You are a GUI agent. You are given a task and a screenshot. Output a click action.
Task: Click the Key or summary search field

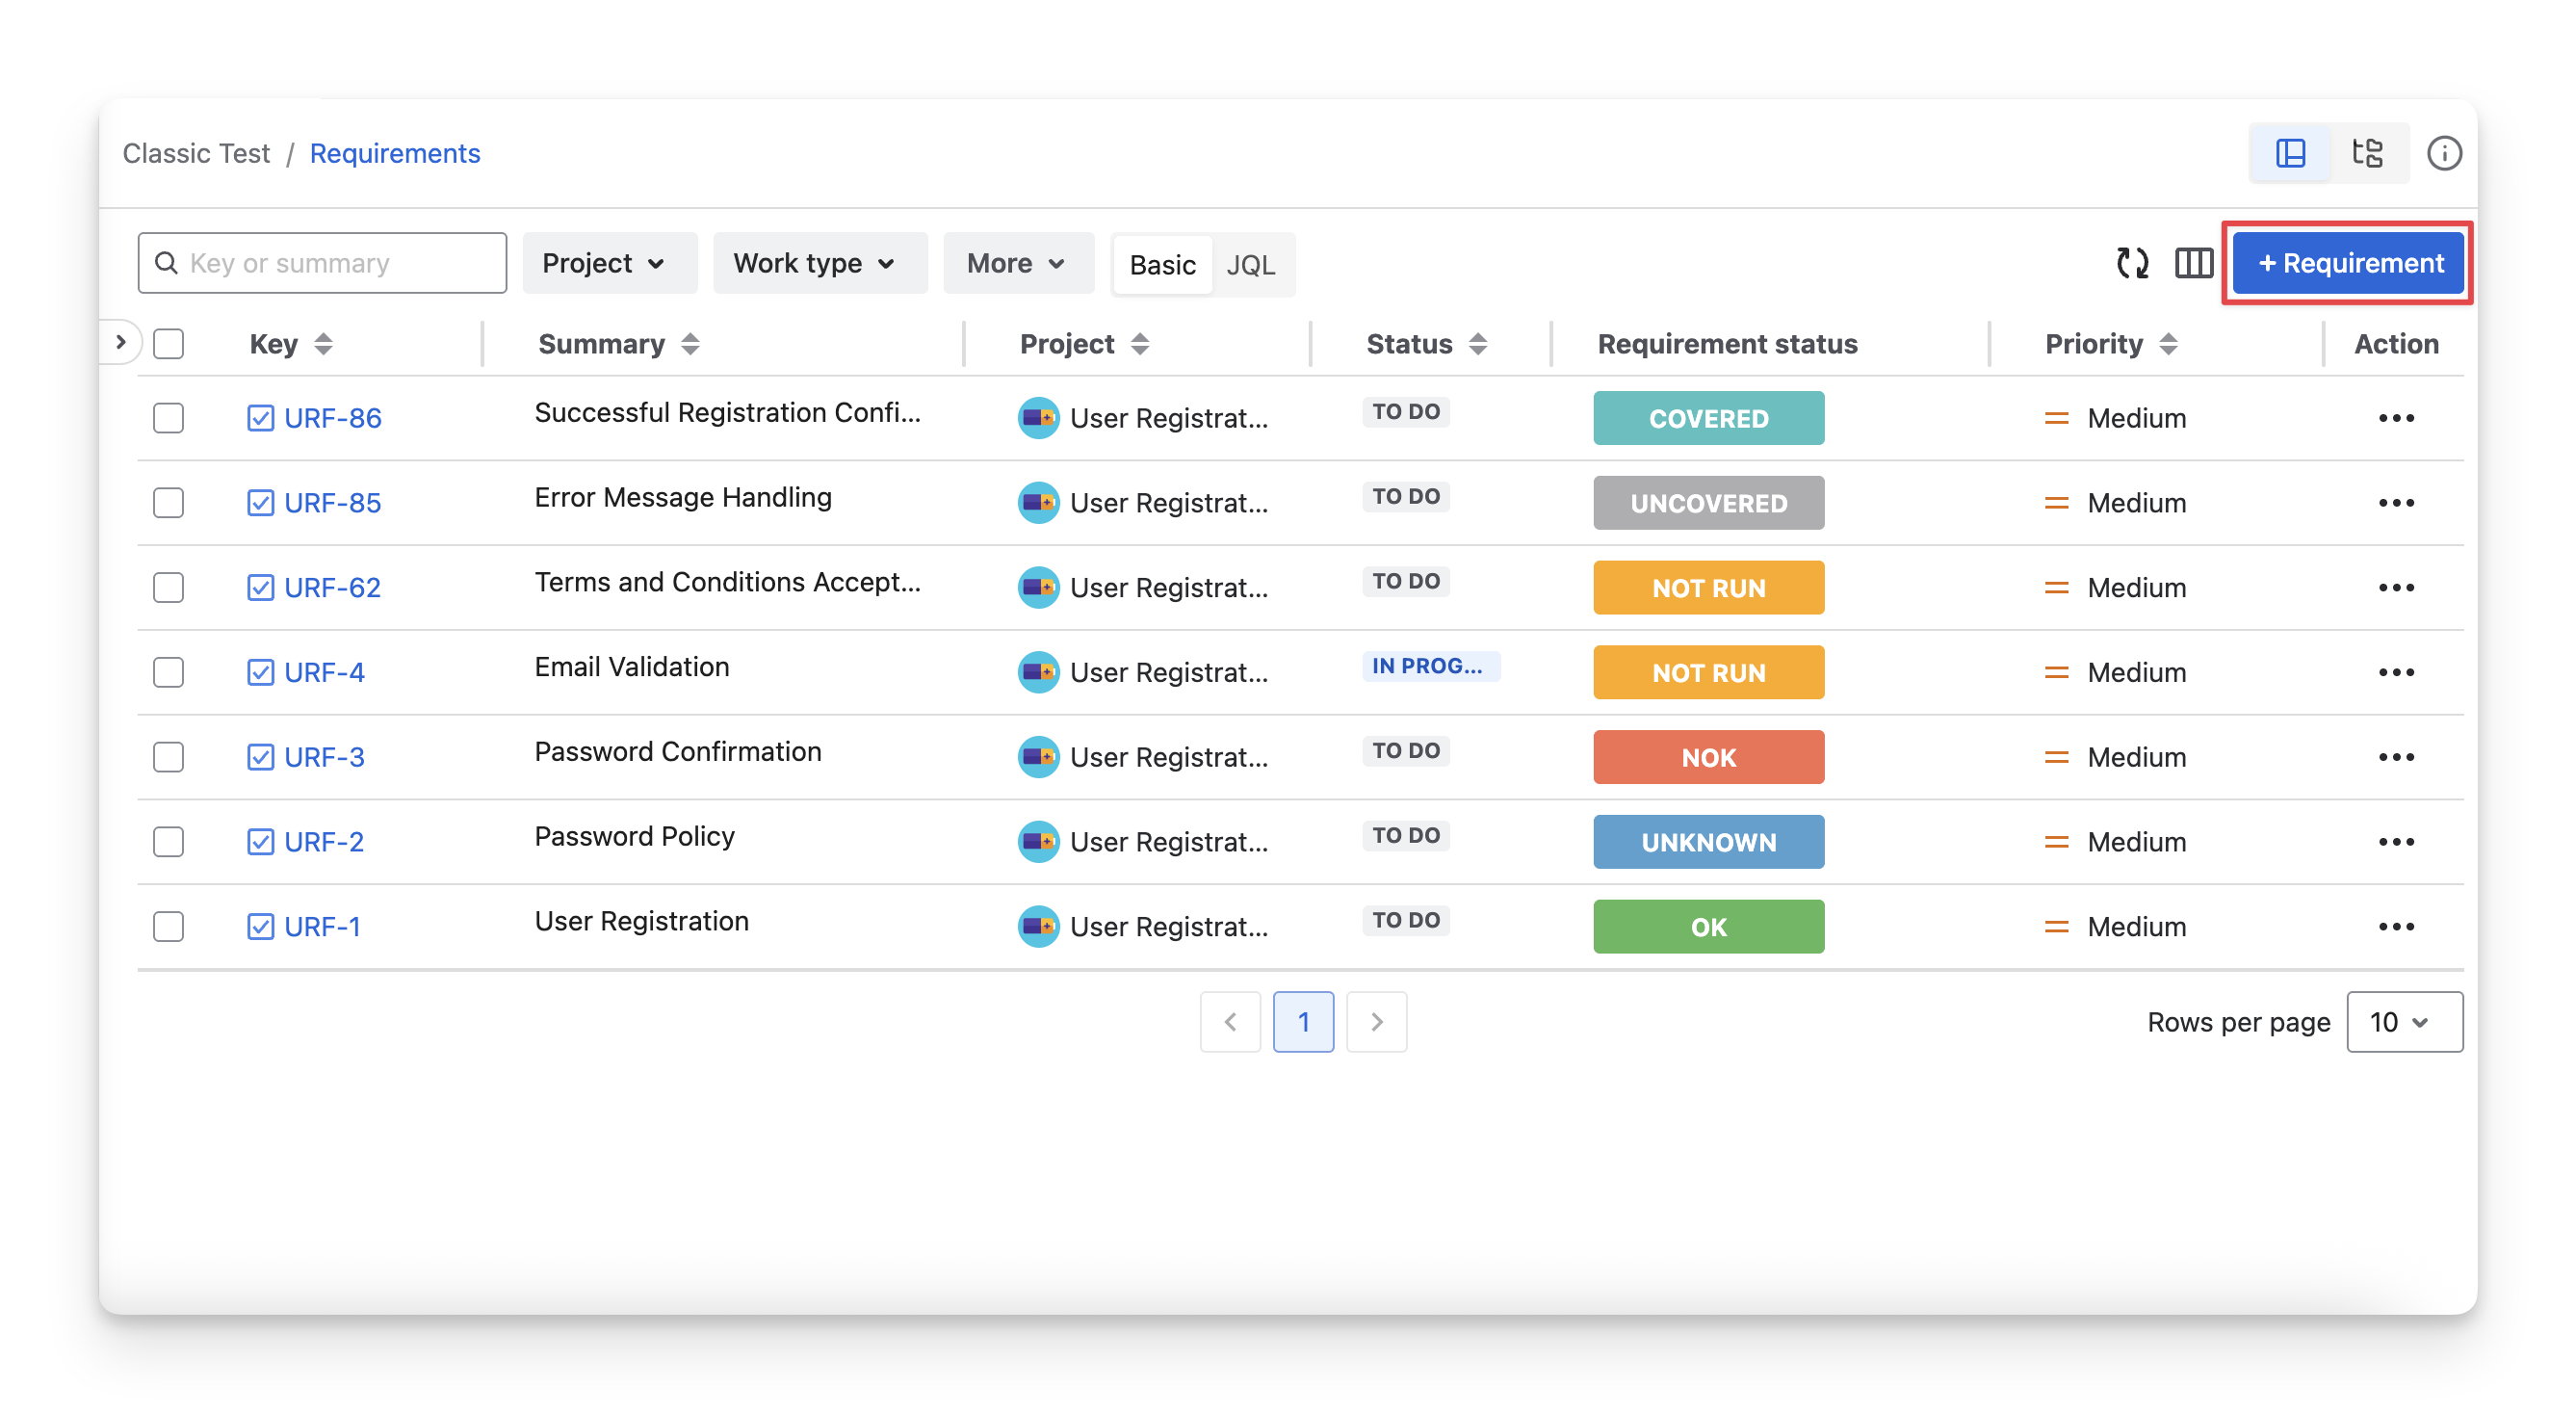click(330, 263)
